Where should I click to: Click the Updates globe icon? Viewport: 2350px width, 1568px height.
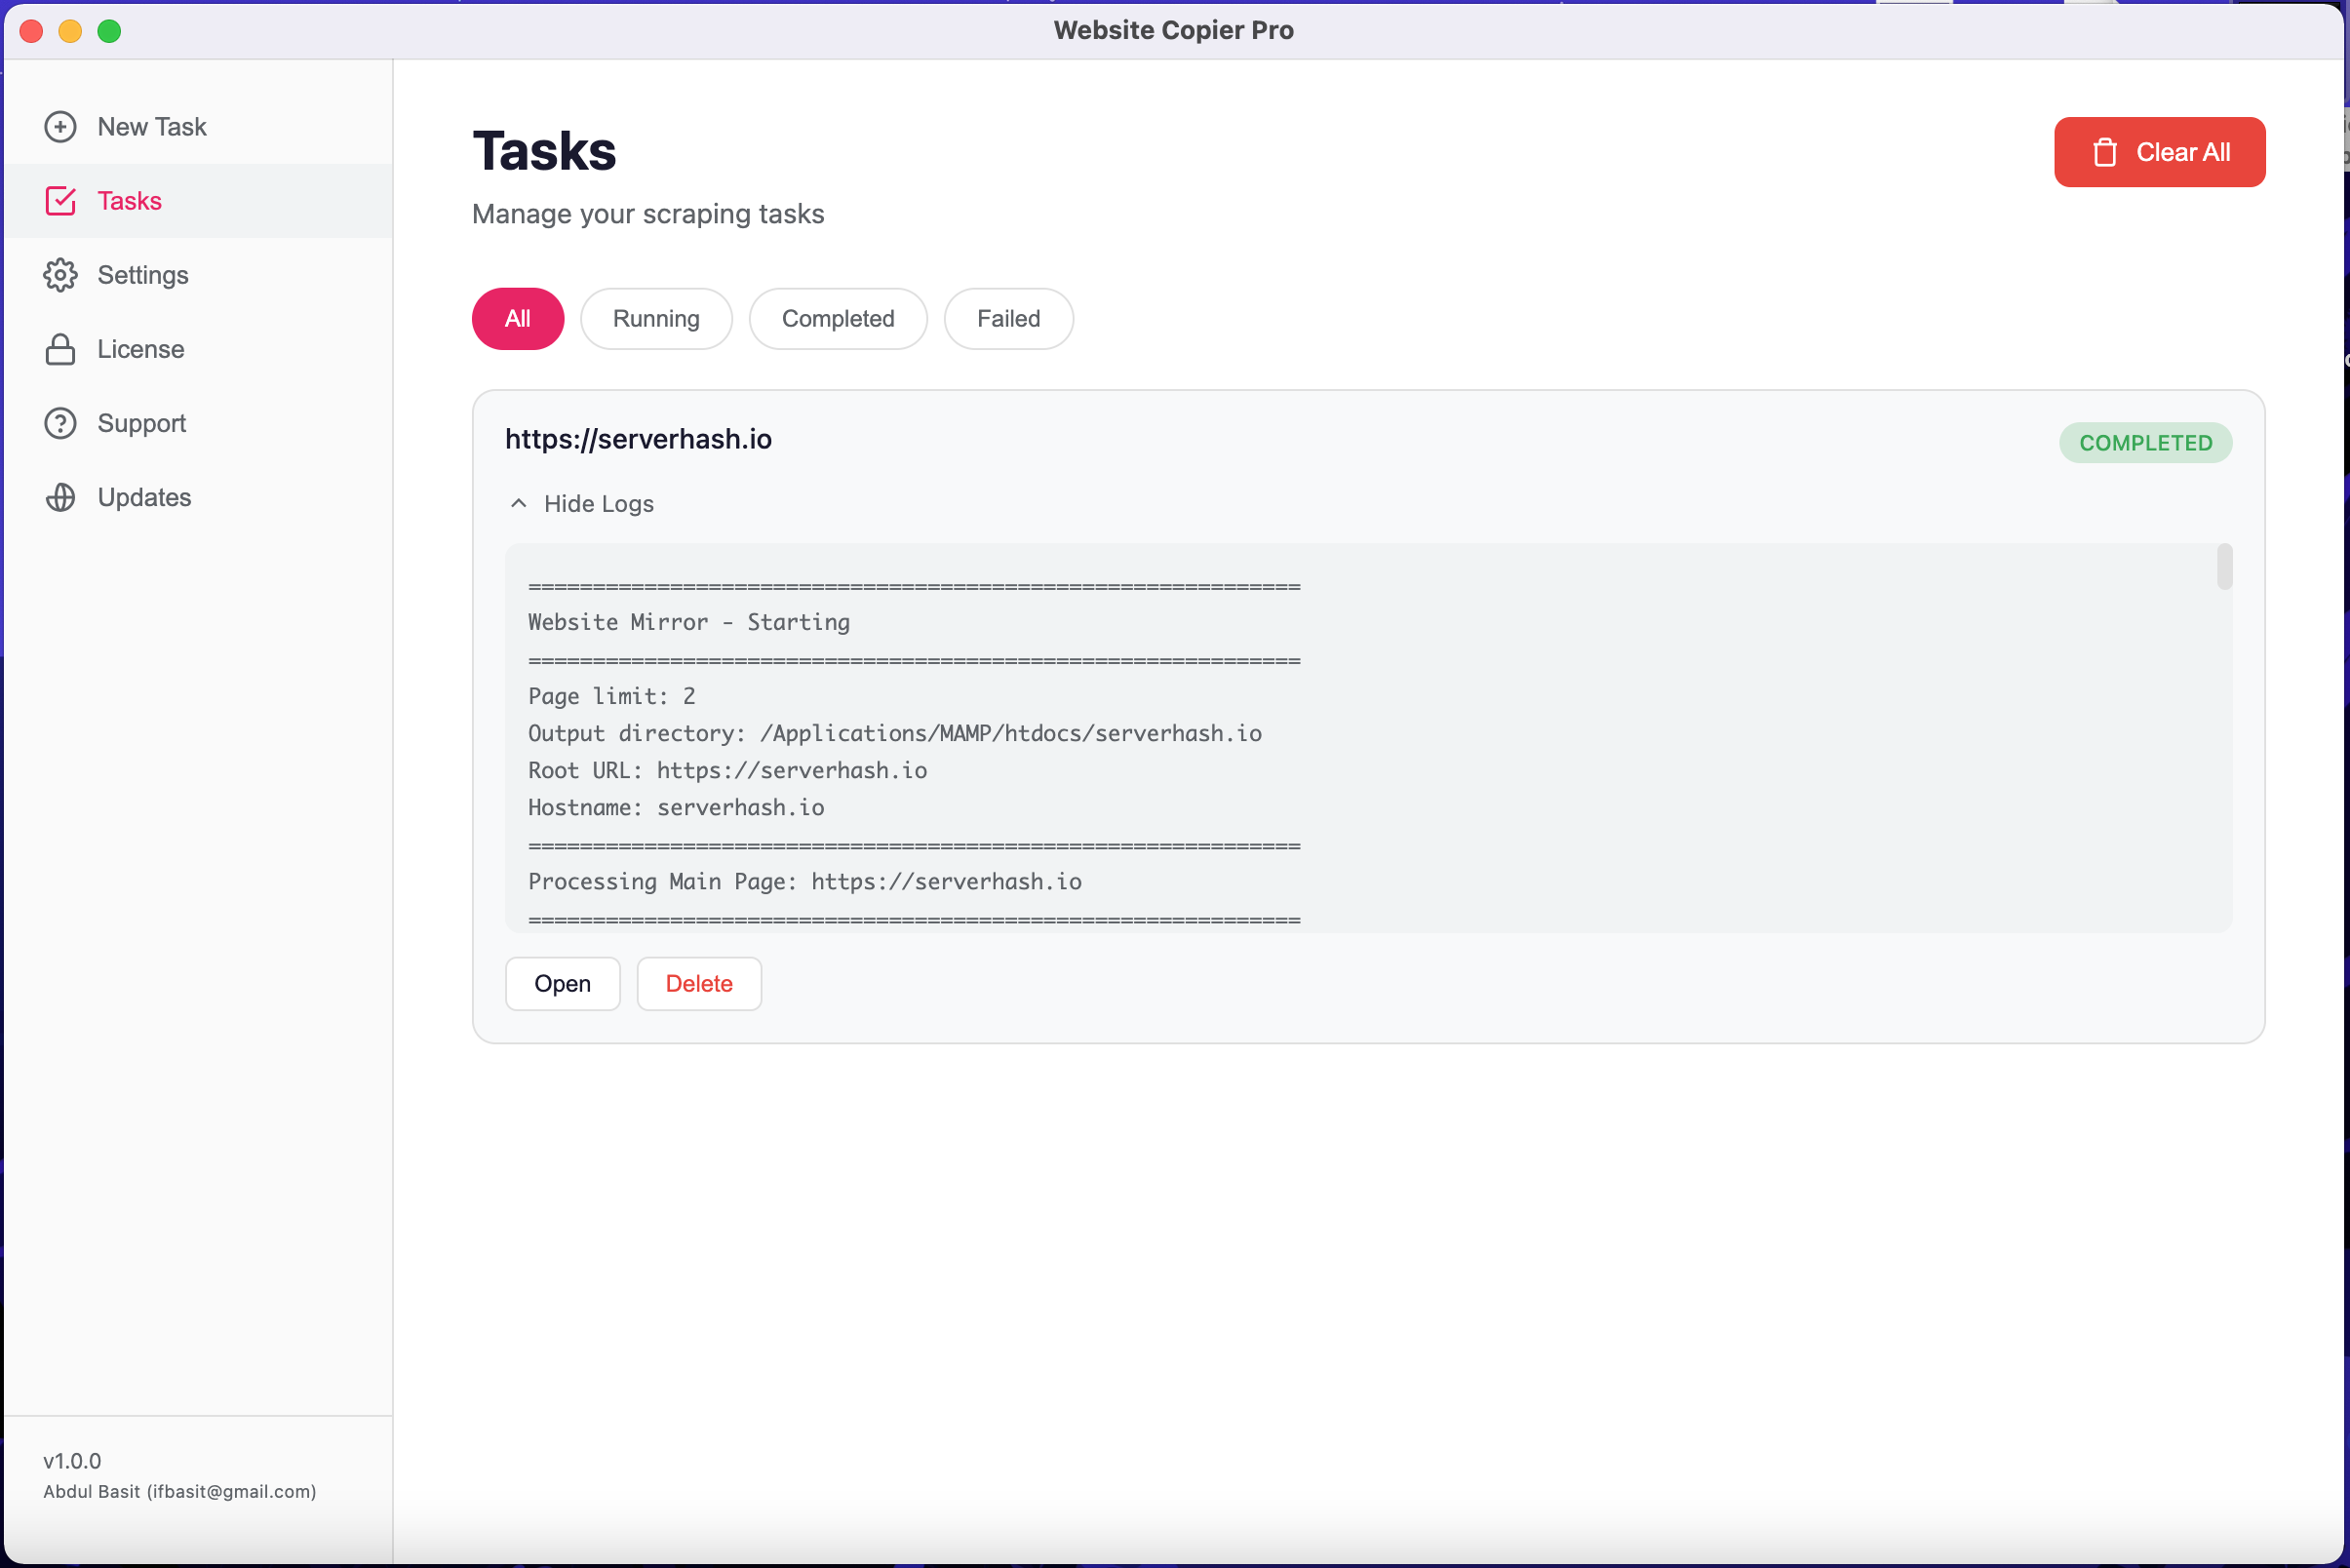coord(60,497)
